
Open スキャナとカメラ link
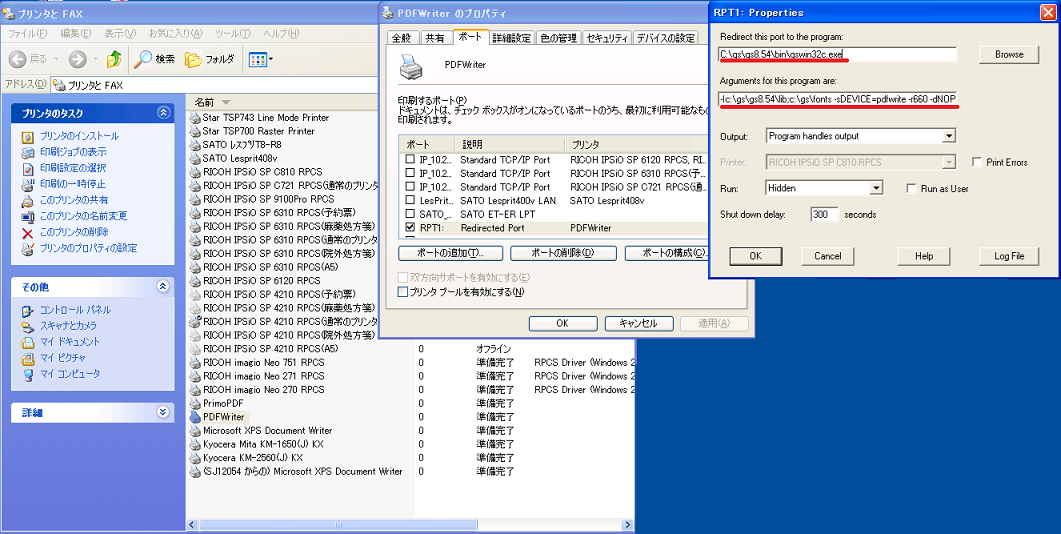tap(68, 326)
